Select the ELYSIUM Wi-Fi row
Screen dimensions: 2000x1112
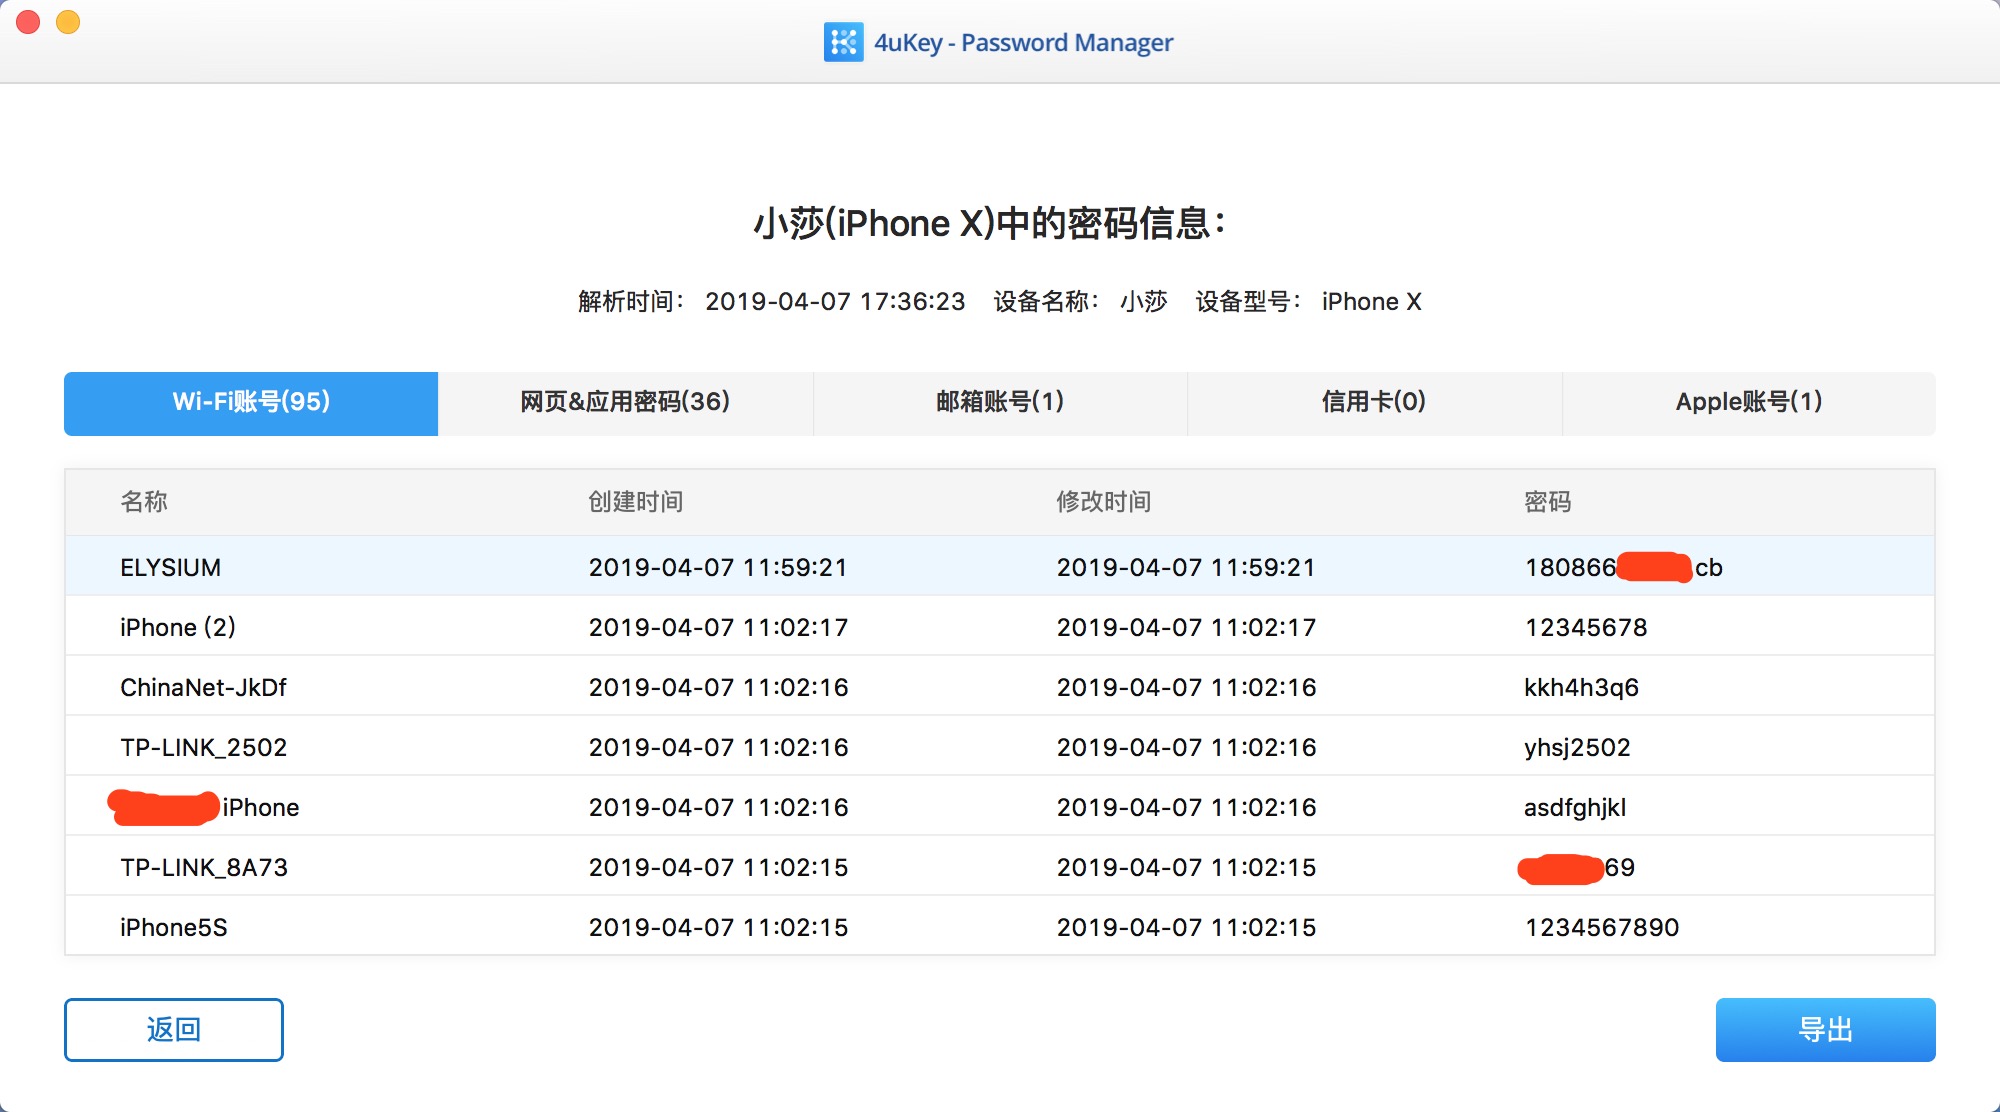tap(171, 567)
